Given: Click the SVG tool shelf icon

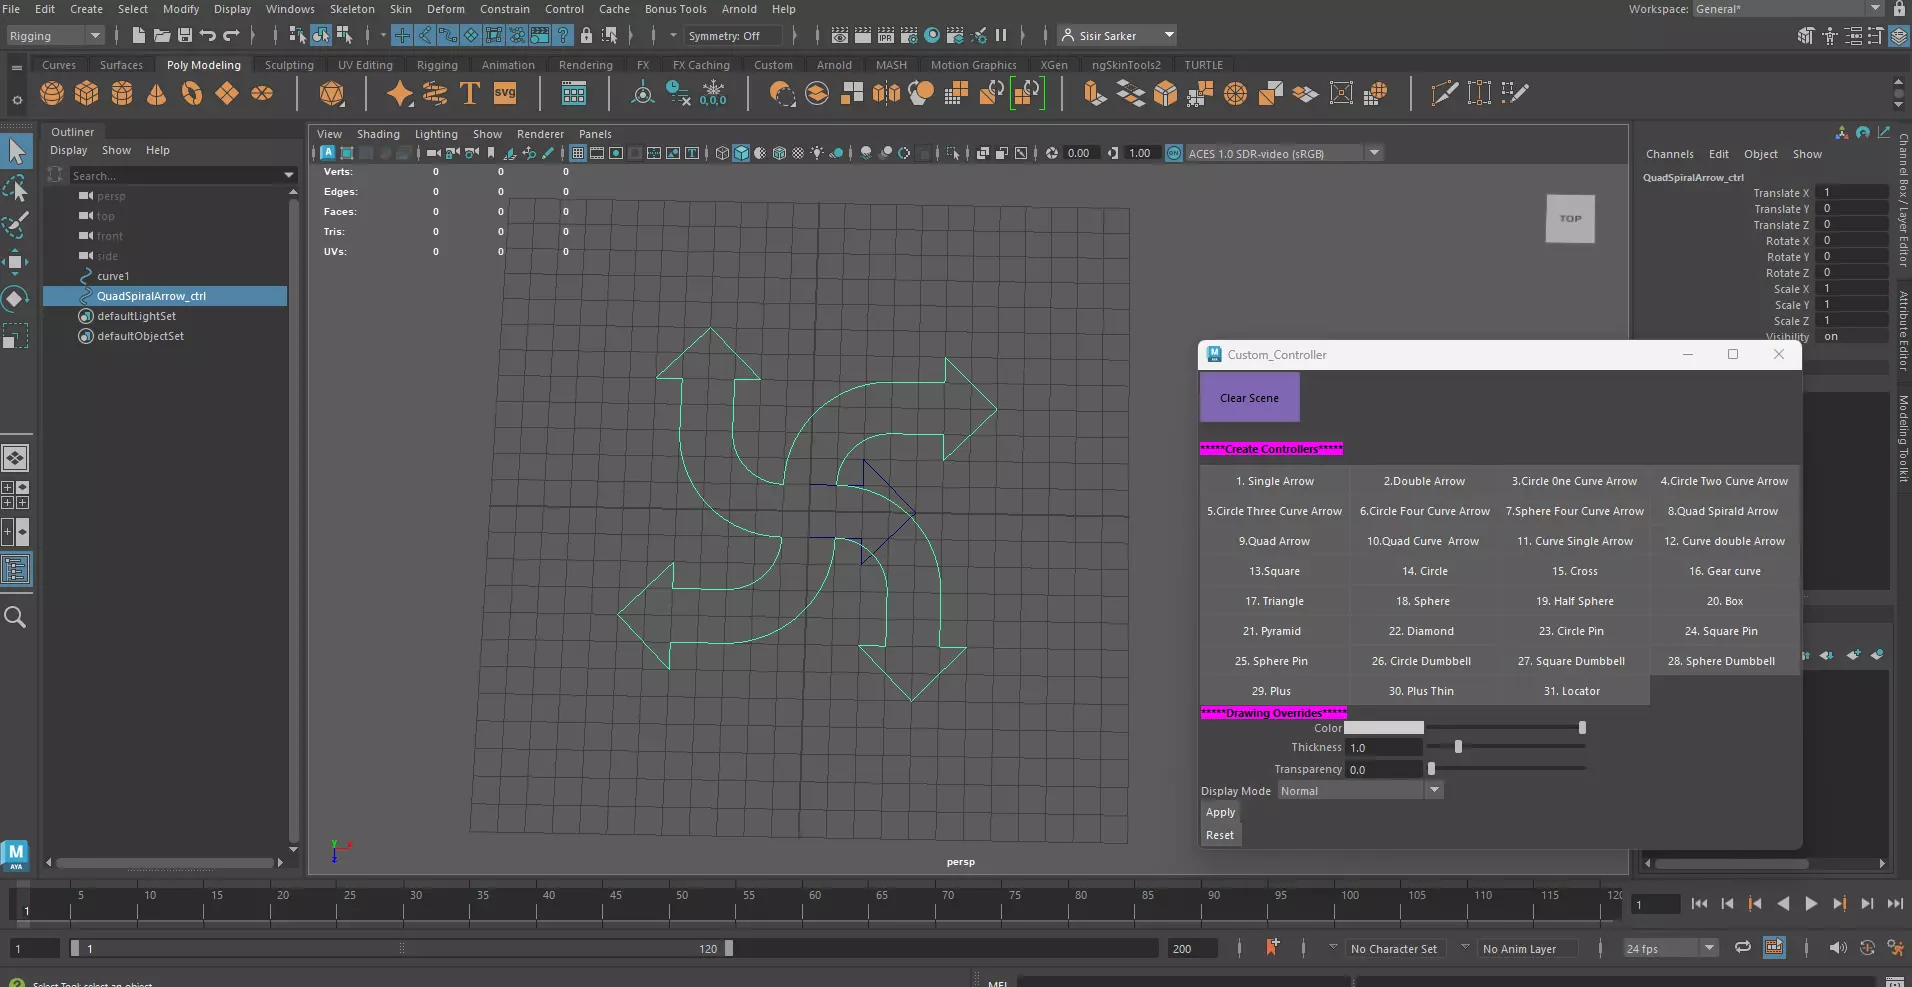Looking at the screenshot, I should point(505,94).
